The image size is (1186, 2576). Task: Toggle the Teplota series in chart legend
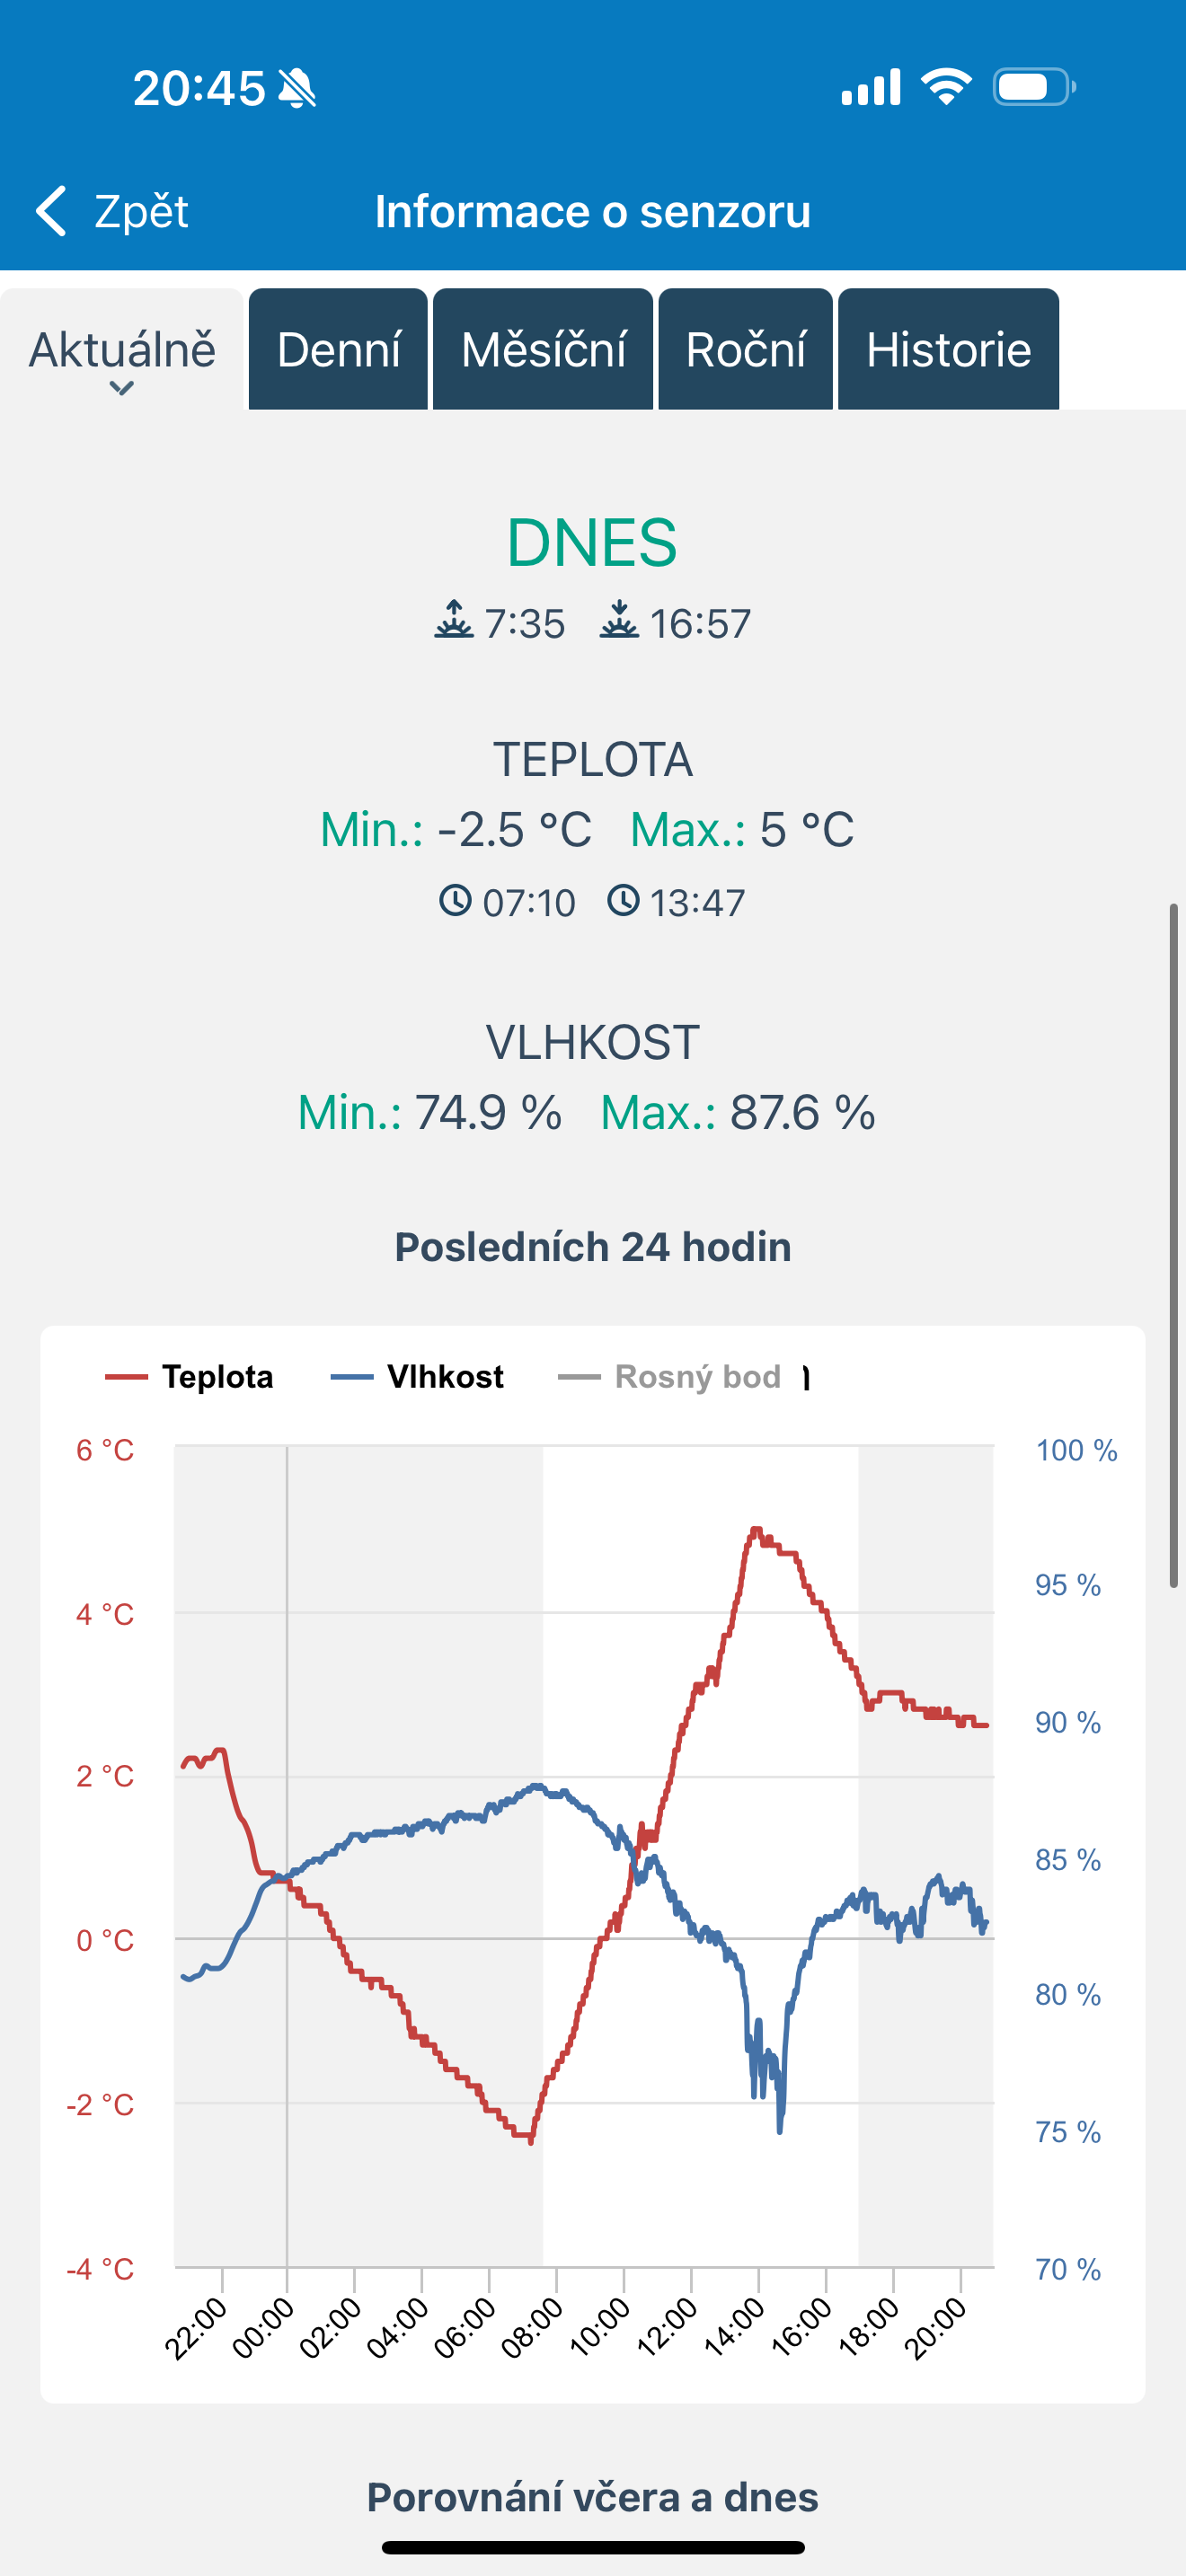[x=190, y=1377]
